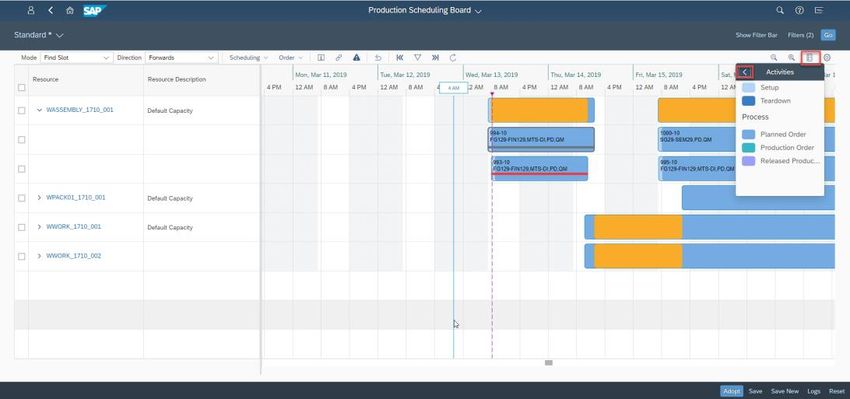
Task: Select the 994-10 planned order bar
Action: point(541,139)
